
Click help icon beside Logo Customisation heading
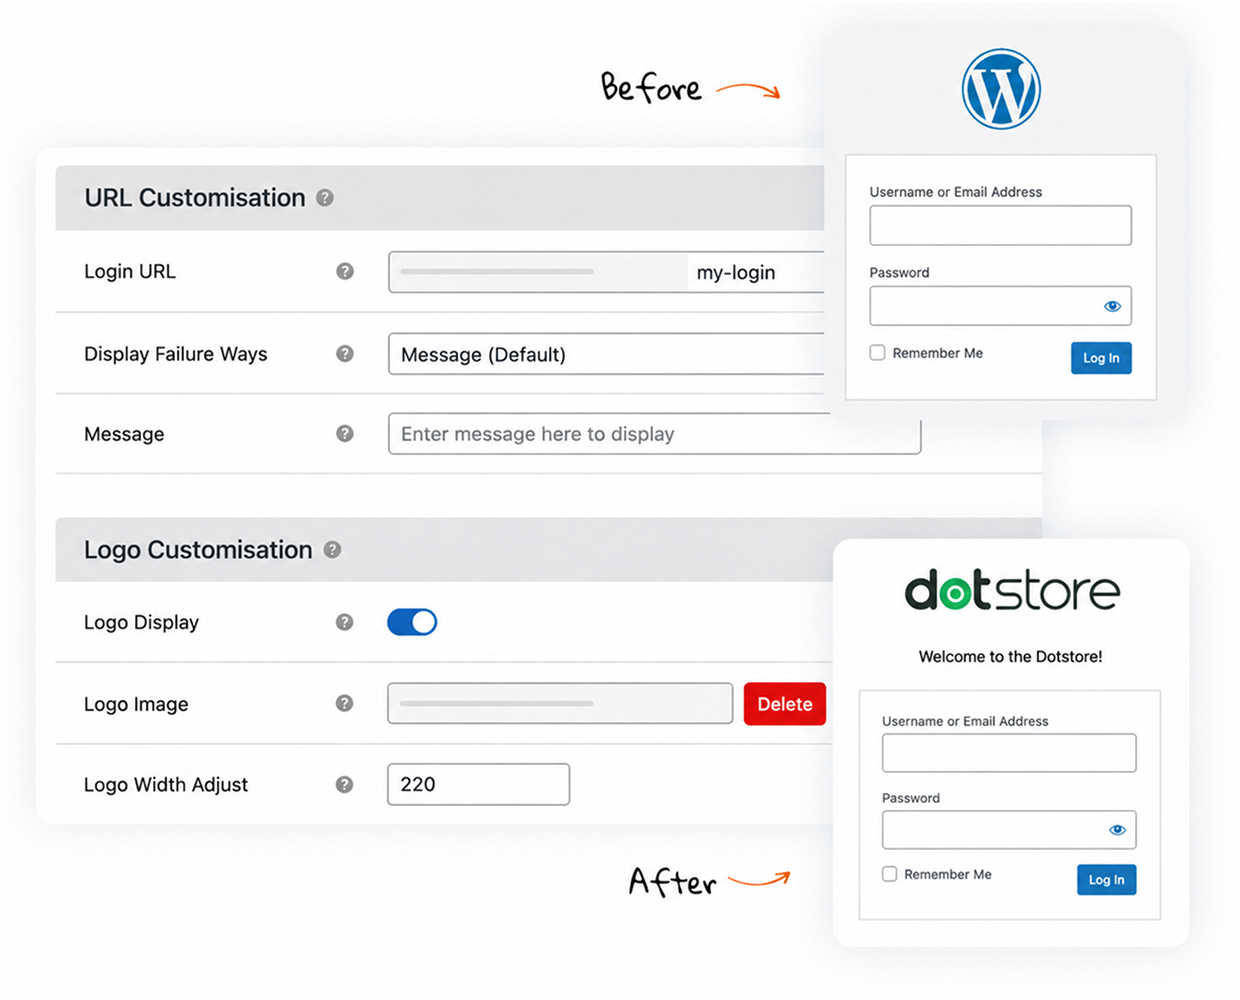(333, 549)
